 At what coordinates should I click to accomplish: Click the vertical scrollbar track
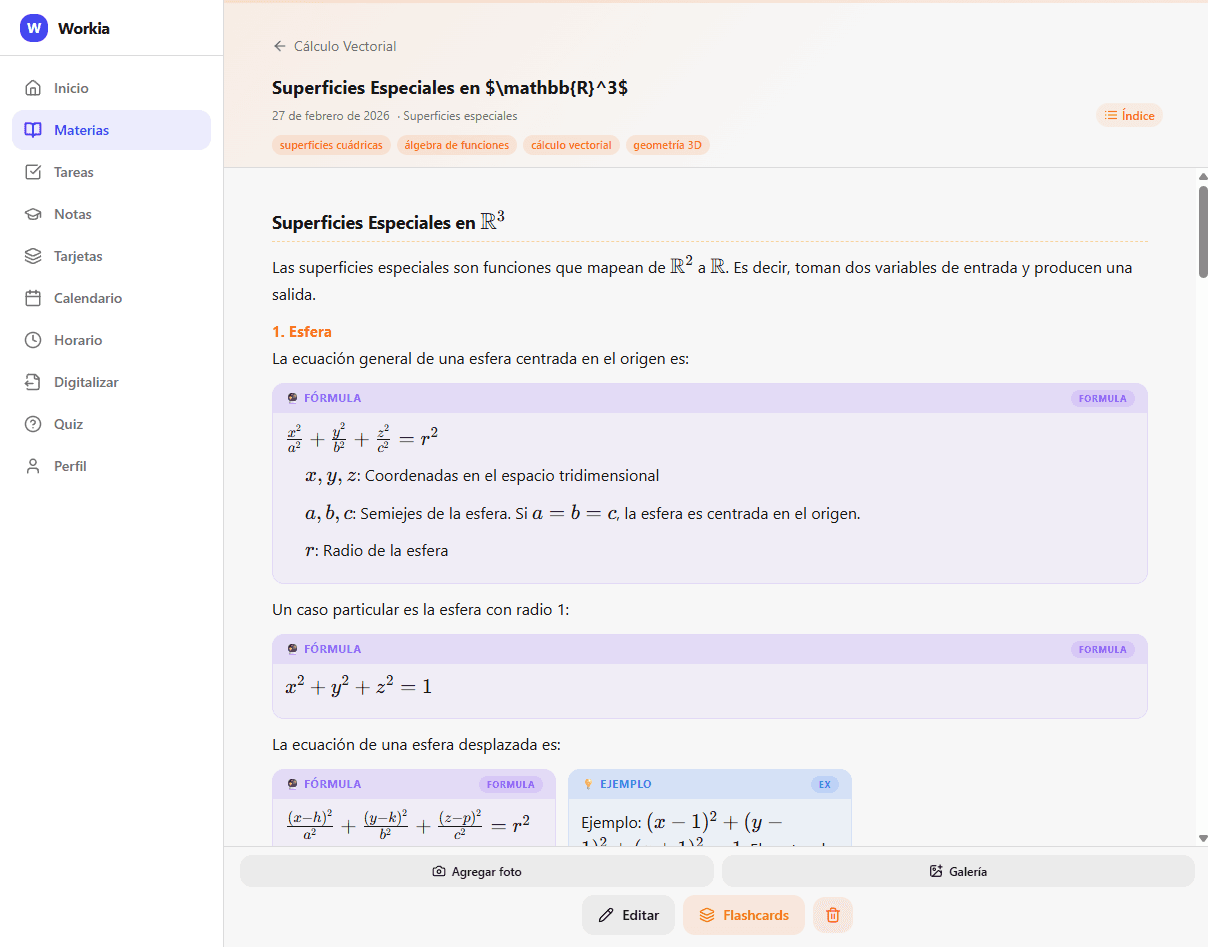(1200, 500)
